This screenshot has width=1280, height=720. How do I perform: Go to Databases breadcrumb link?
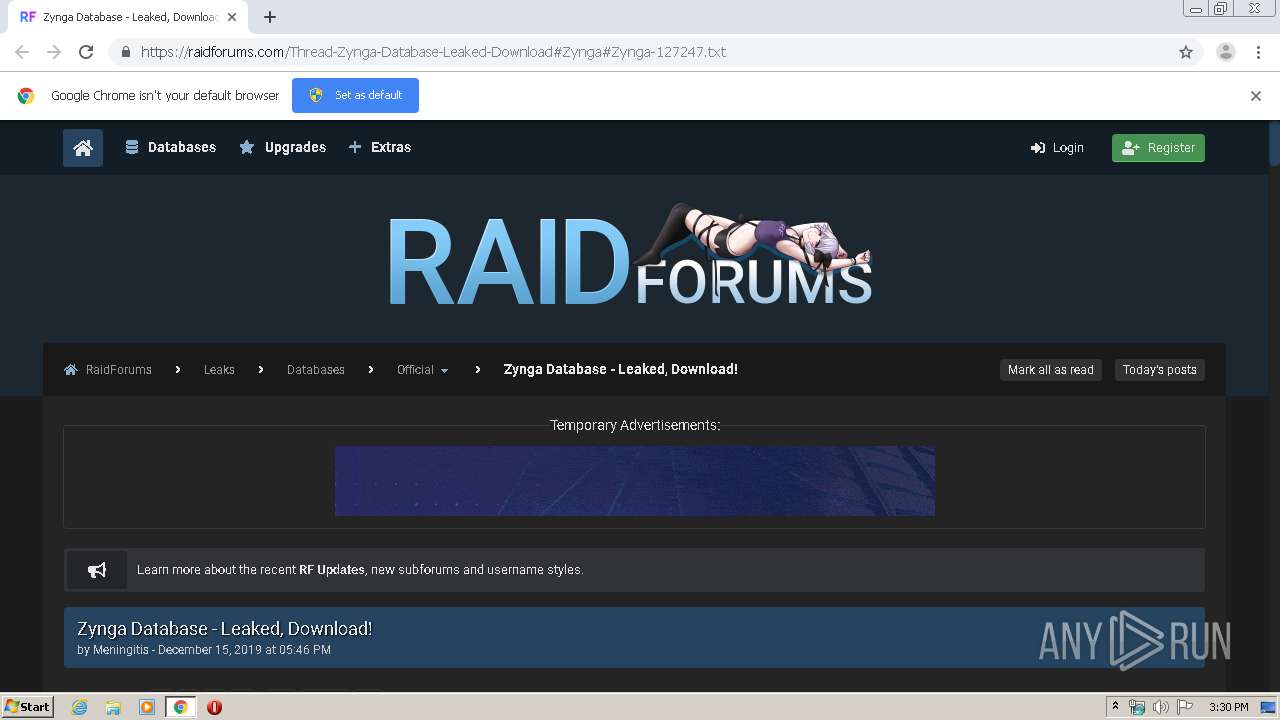click(315, 370)
